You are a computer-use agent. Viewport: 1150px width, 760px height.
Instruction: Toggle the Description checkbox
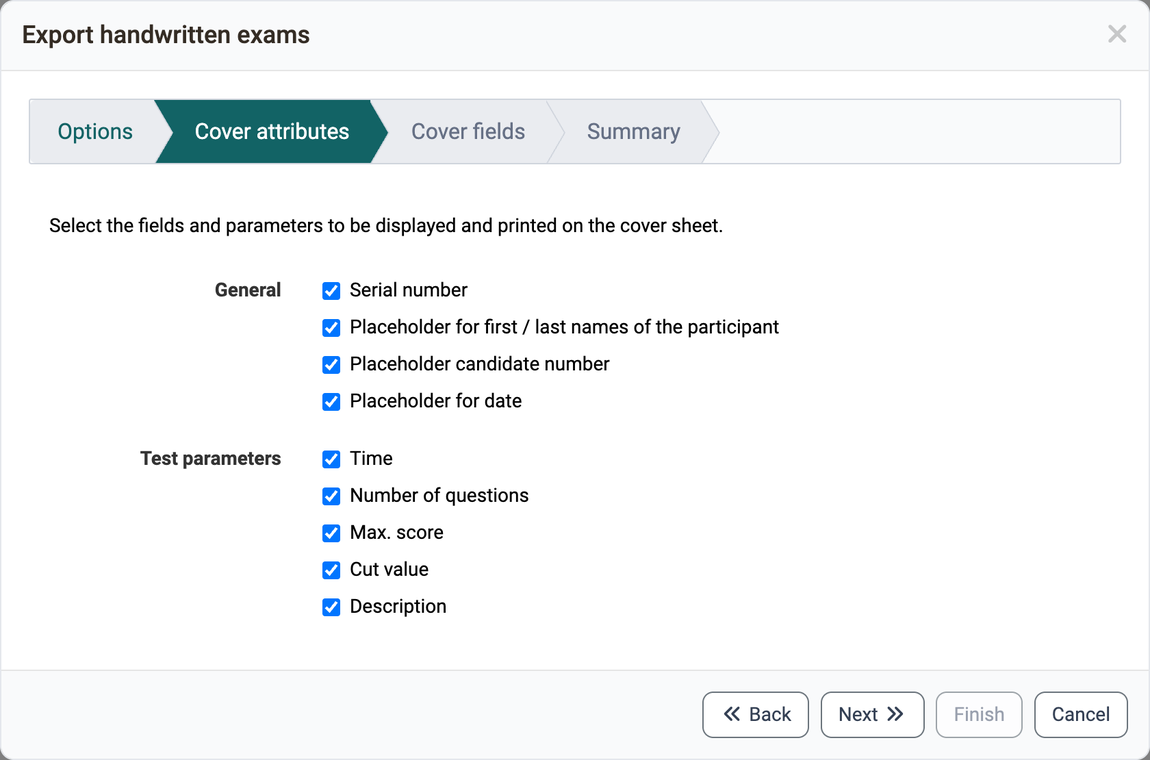click(332, 607)
